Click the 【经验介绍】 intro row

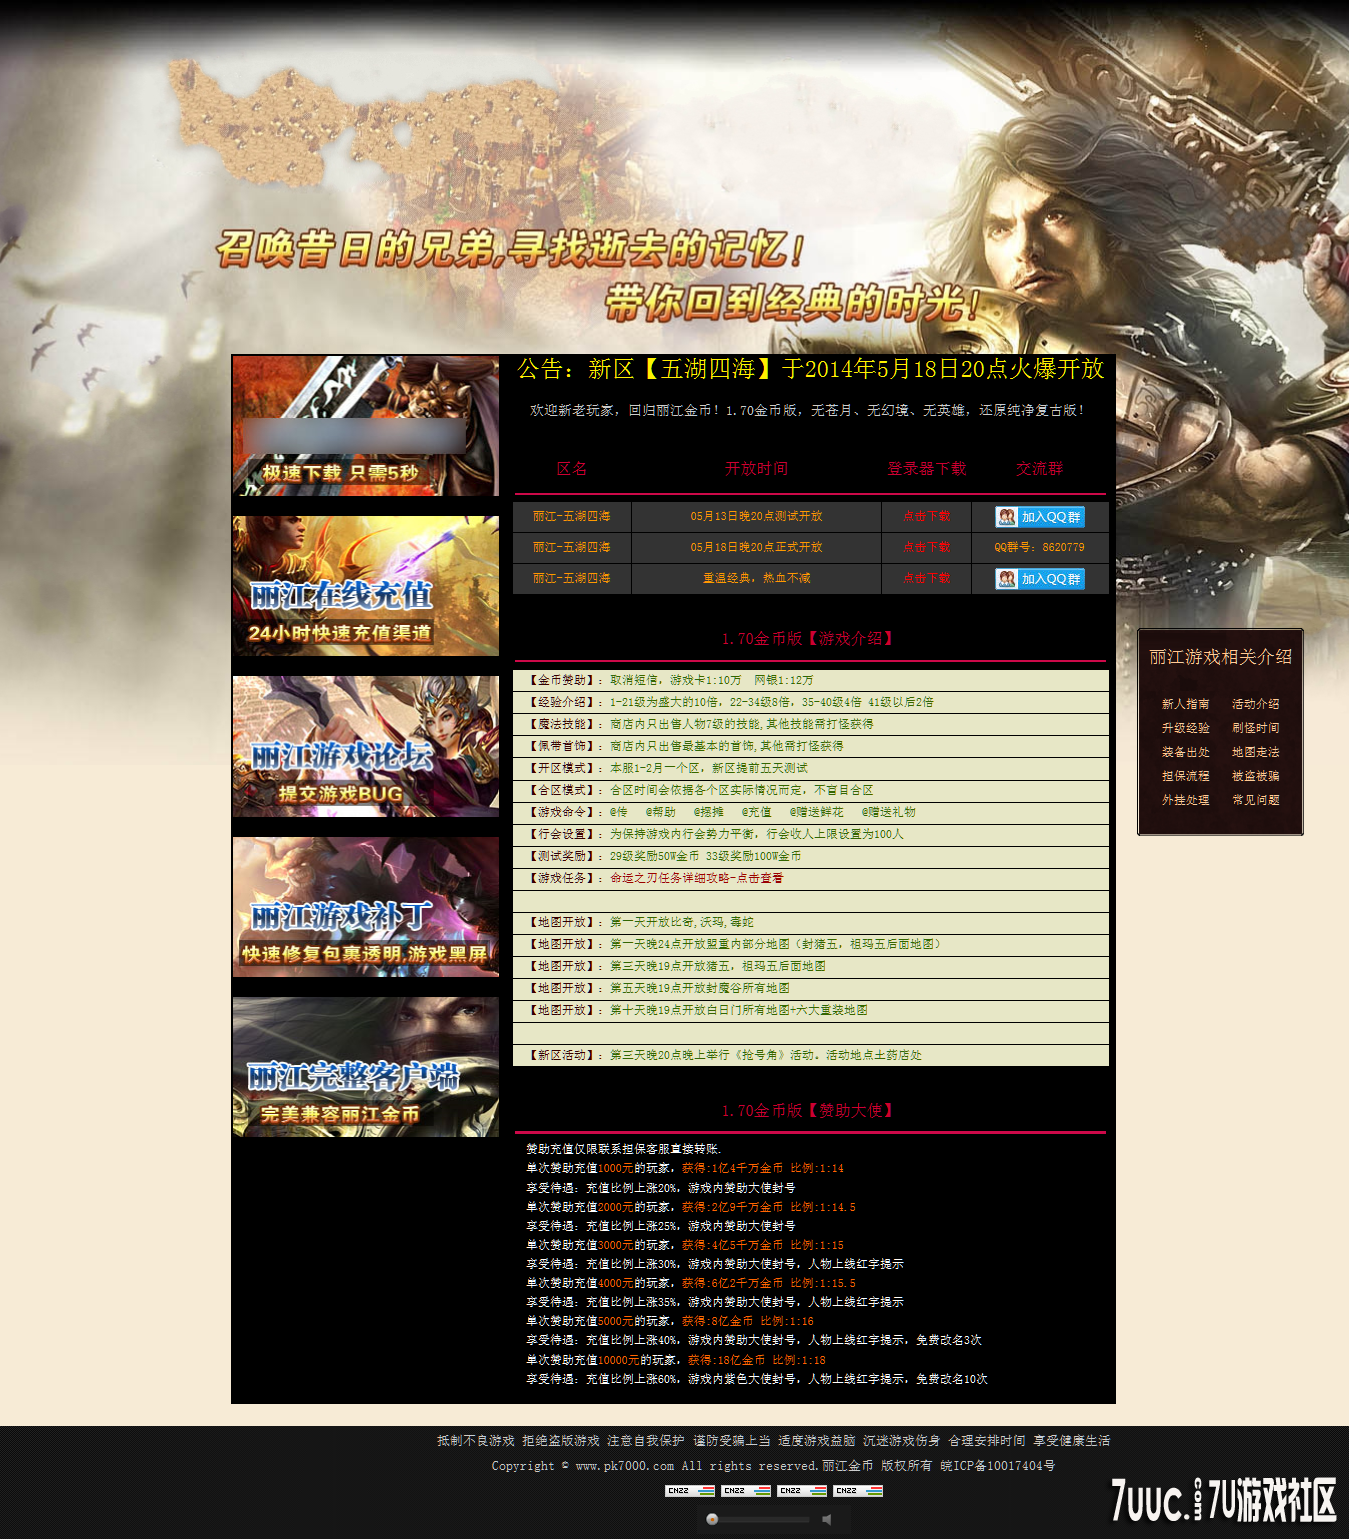tap(811, 703)
